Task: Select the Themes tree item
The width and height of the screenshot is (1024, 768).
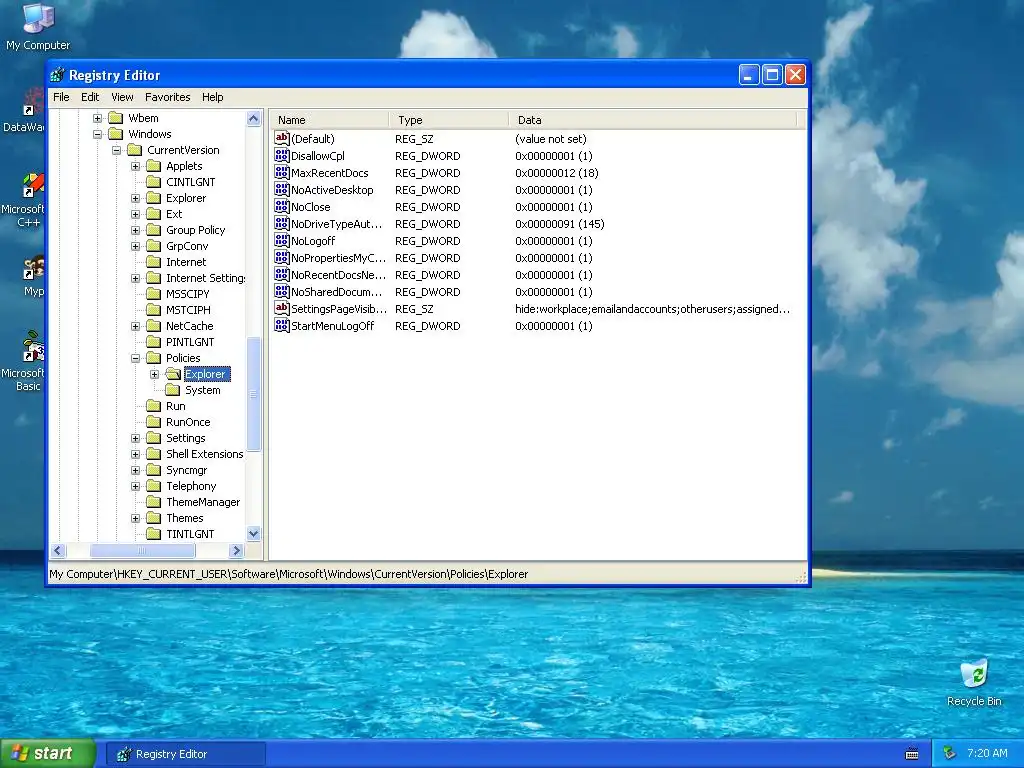Action: click(184, 518)
